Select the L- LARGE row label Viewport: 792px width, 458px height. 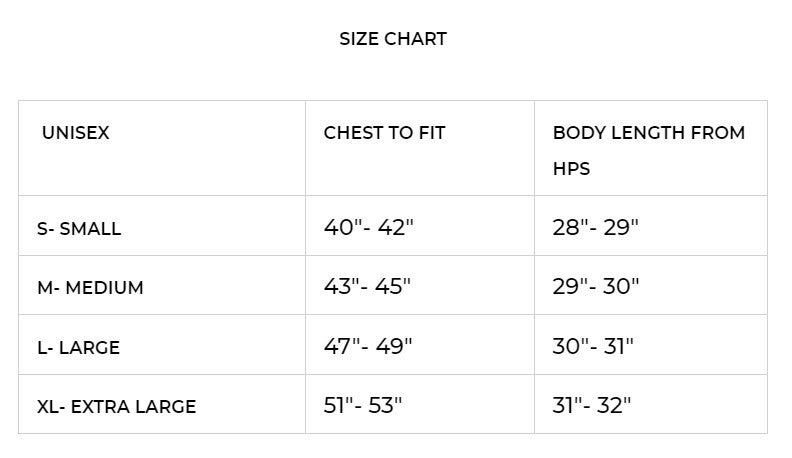click(78, 348)
